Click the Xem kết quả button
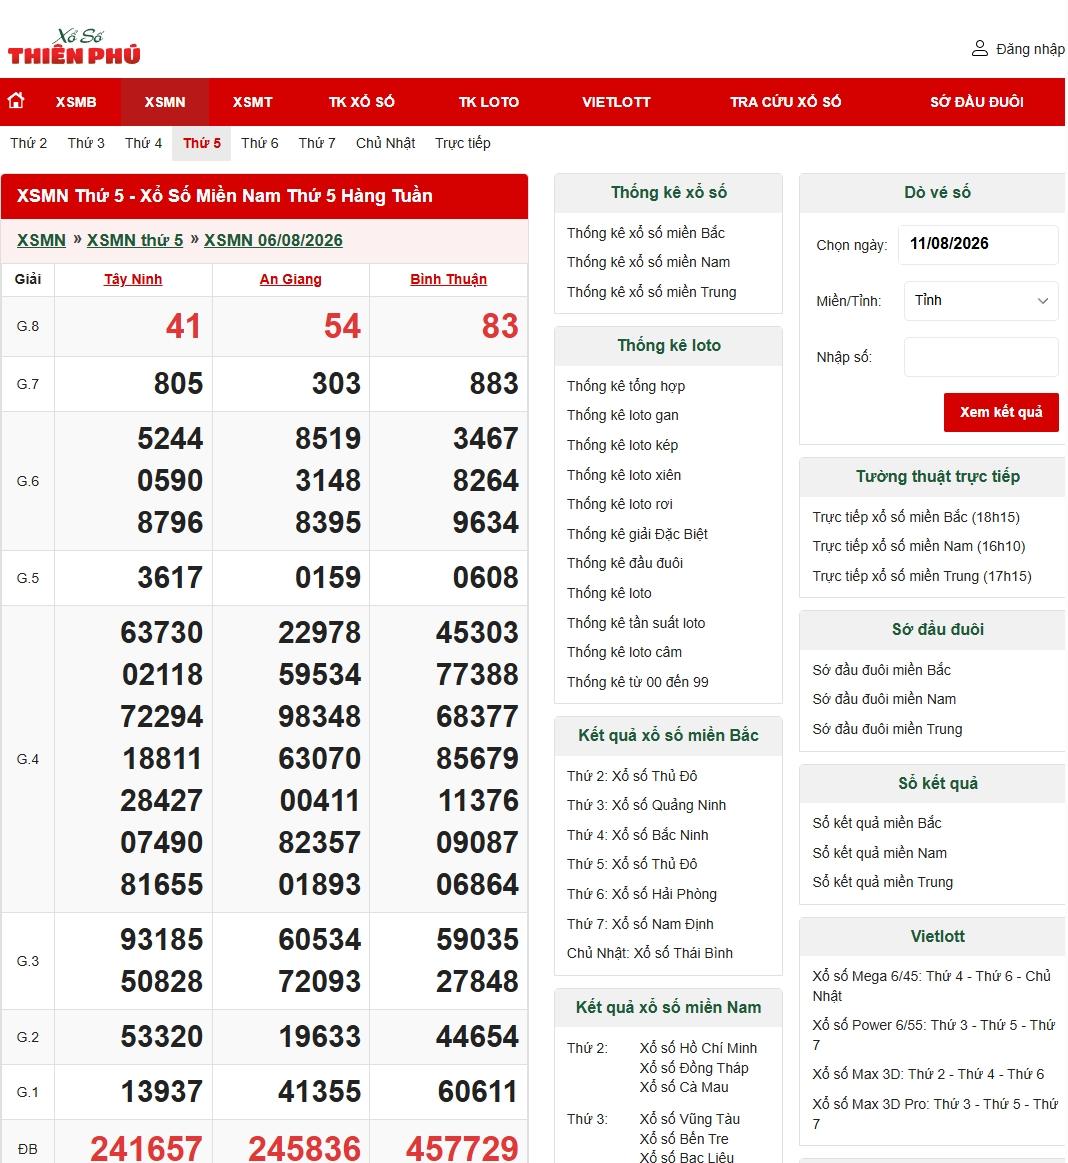This screenshot has width=1068, height=1163. coord(1001,412)
